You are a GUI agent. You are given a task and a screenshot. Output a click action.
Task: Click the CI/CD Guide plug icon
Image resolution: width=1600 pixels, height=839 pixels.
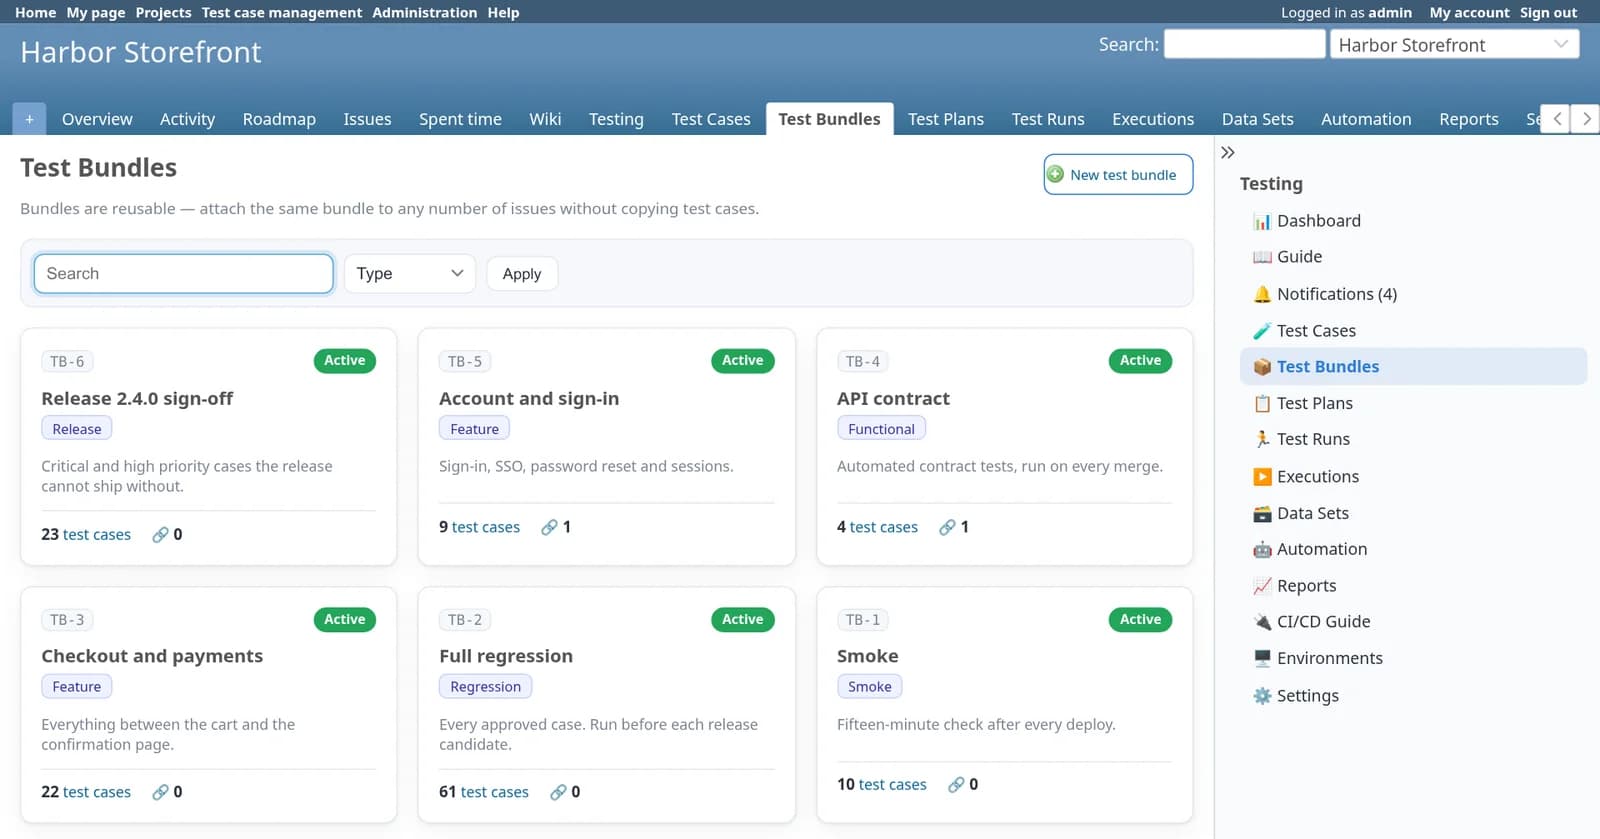coord(1262,622)
